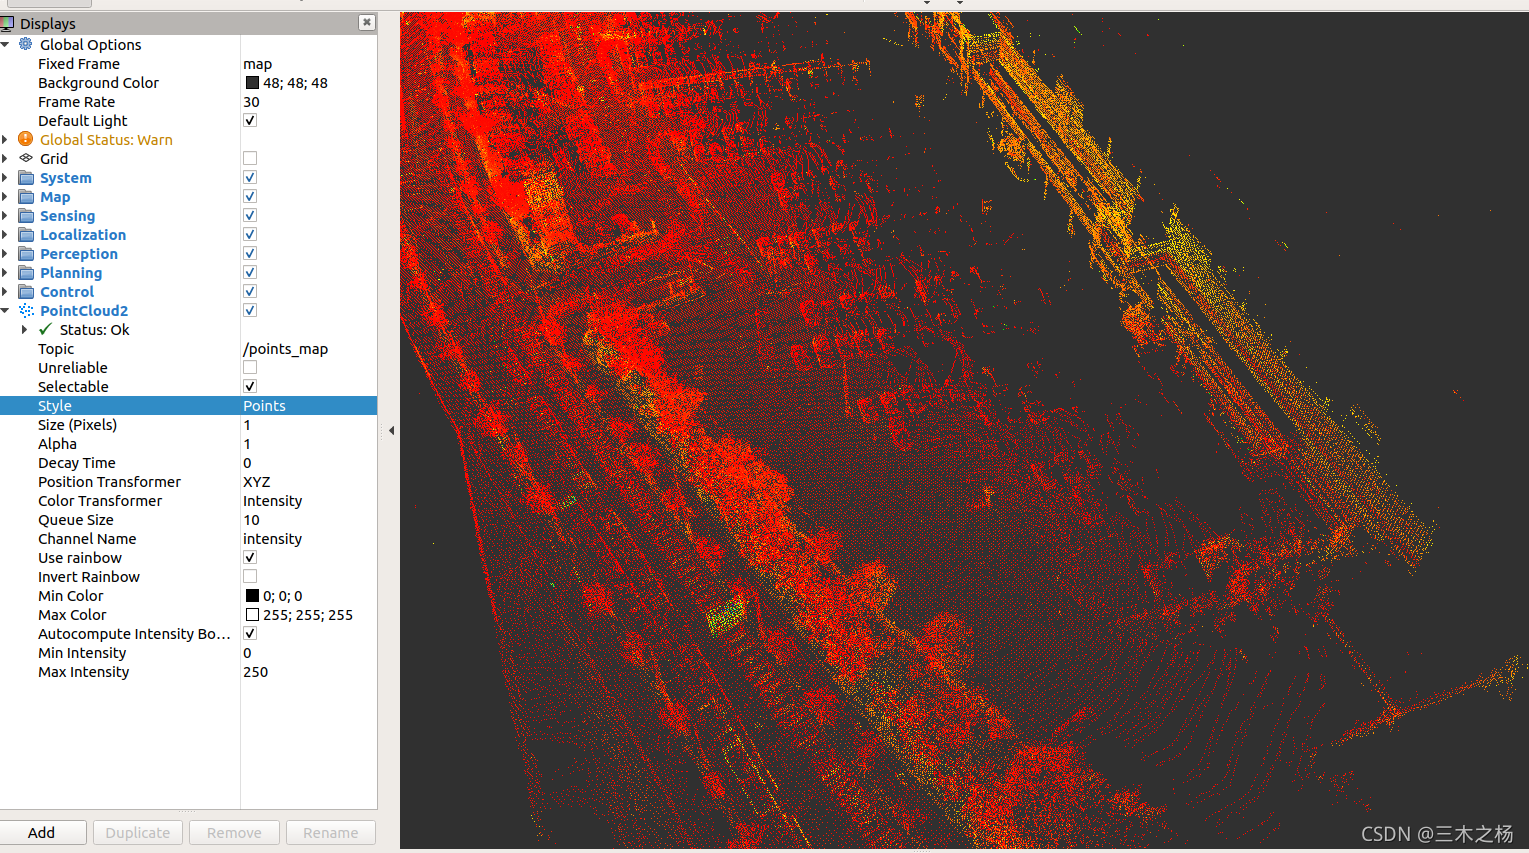The width and height of the screenshot is (1529, 853).
Task: Click the Min Color black swatch
Action: [x=252, y=595]
